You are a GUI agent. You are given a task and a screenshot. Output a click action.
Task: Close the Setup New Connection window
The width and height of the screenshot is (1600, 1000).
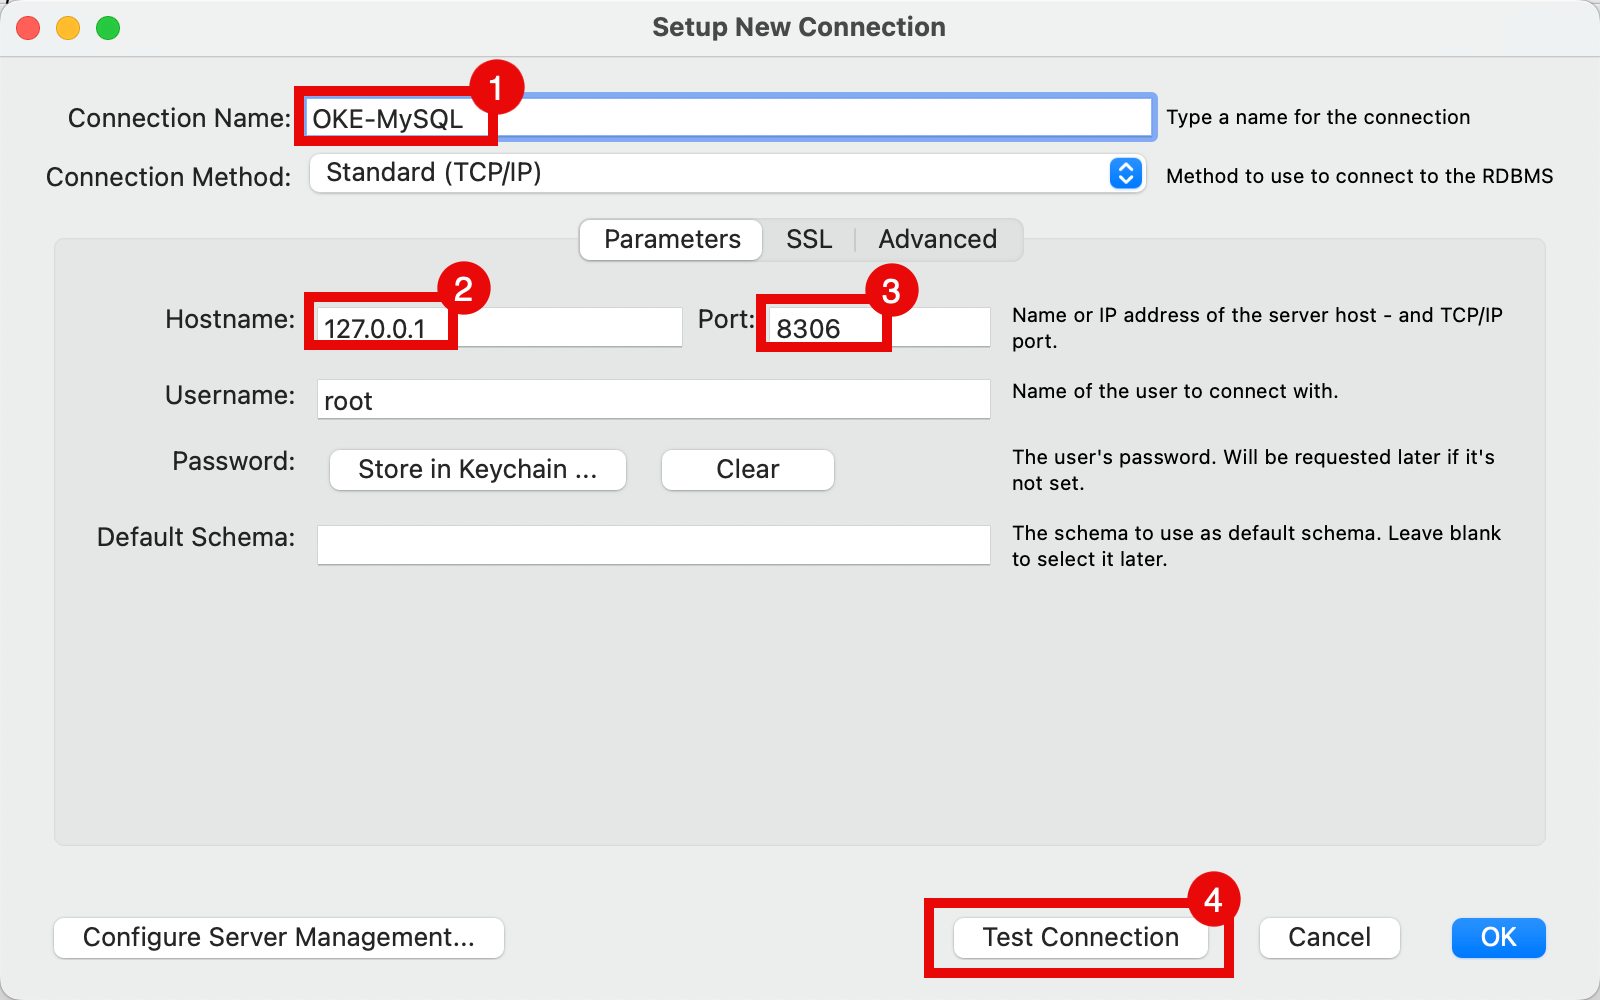(29, 28)
